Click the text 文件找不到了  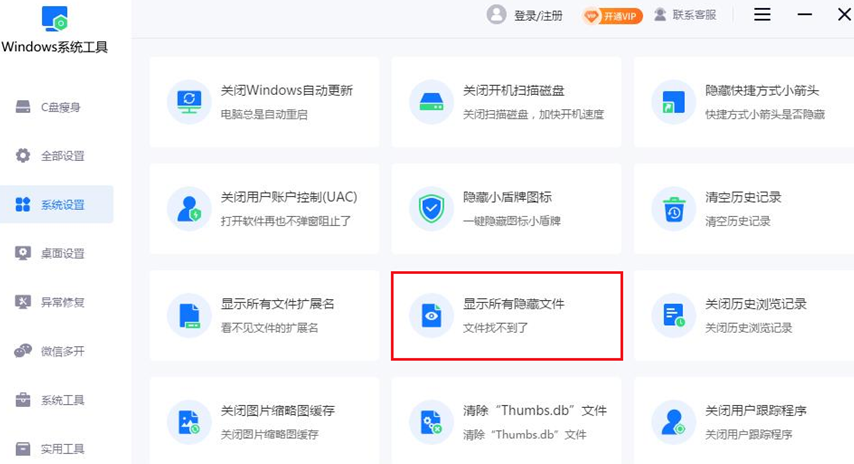coord(496,328)
